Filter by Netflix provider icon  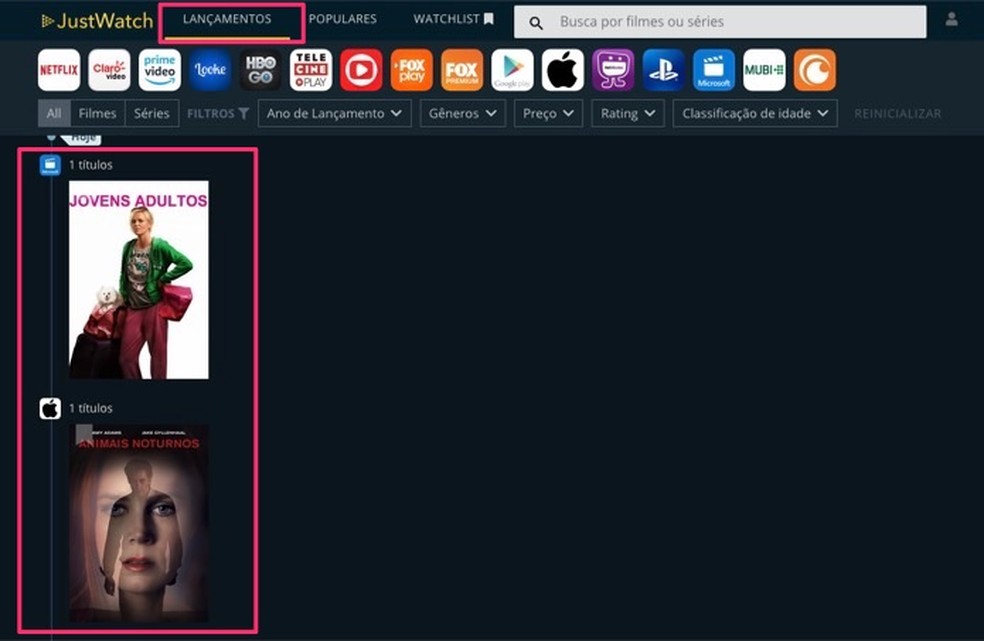pos(59,70)
